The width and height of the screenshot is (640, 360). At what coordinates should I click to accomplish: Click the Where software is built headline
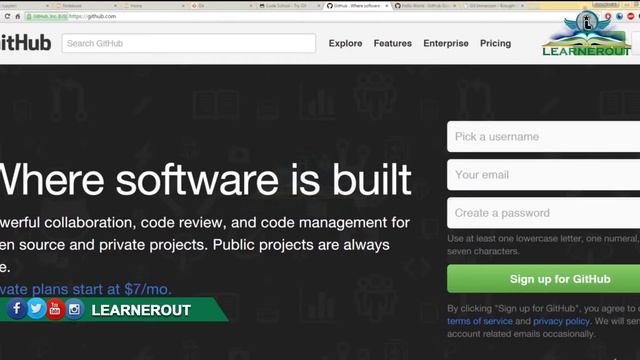click(x=205, y=180)
